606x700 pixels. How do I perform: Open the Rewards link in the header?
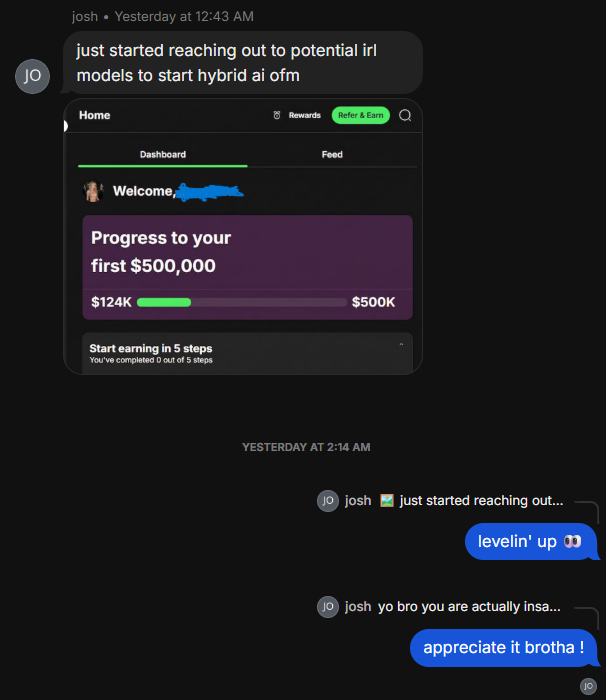(x=304, y=115)
